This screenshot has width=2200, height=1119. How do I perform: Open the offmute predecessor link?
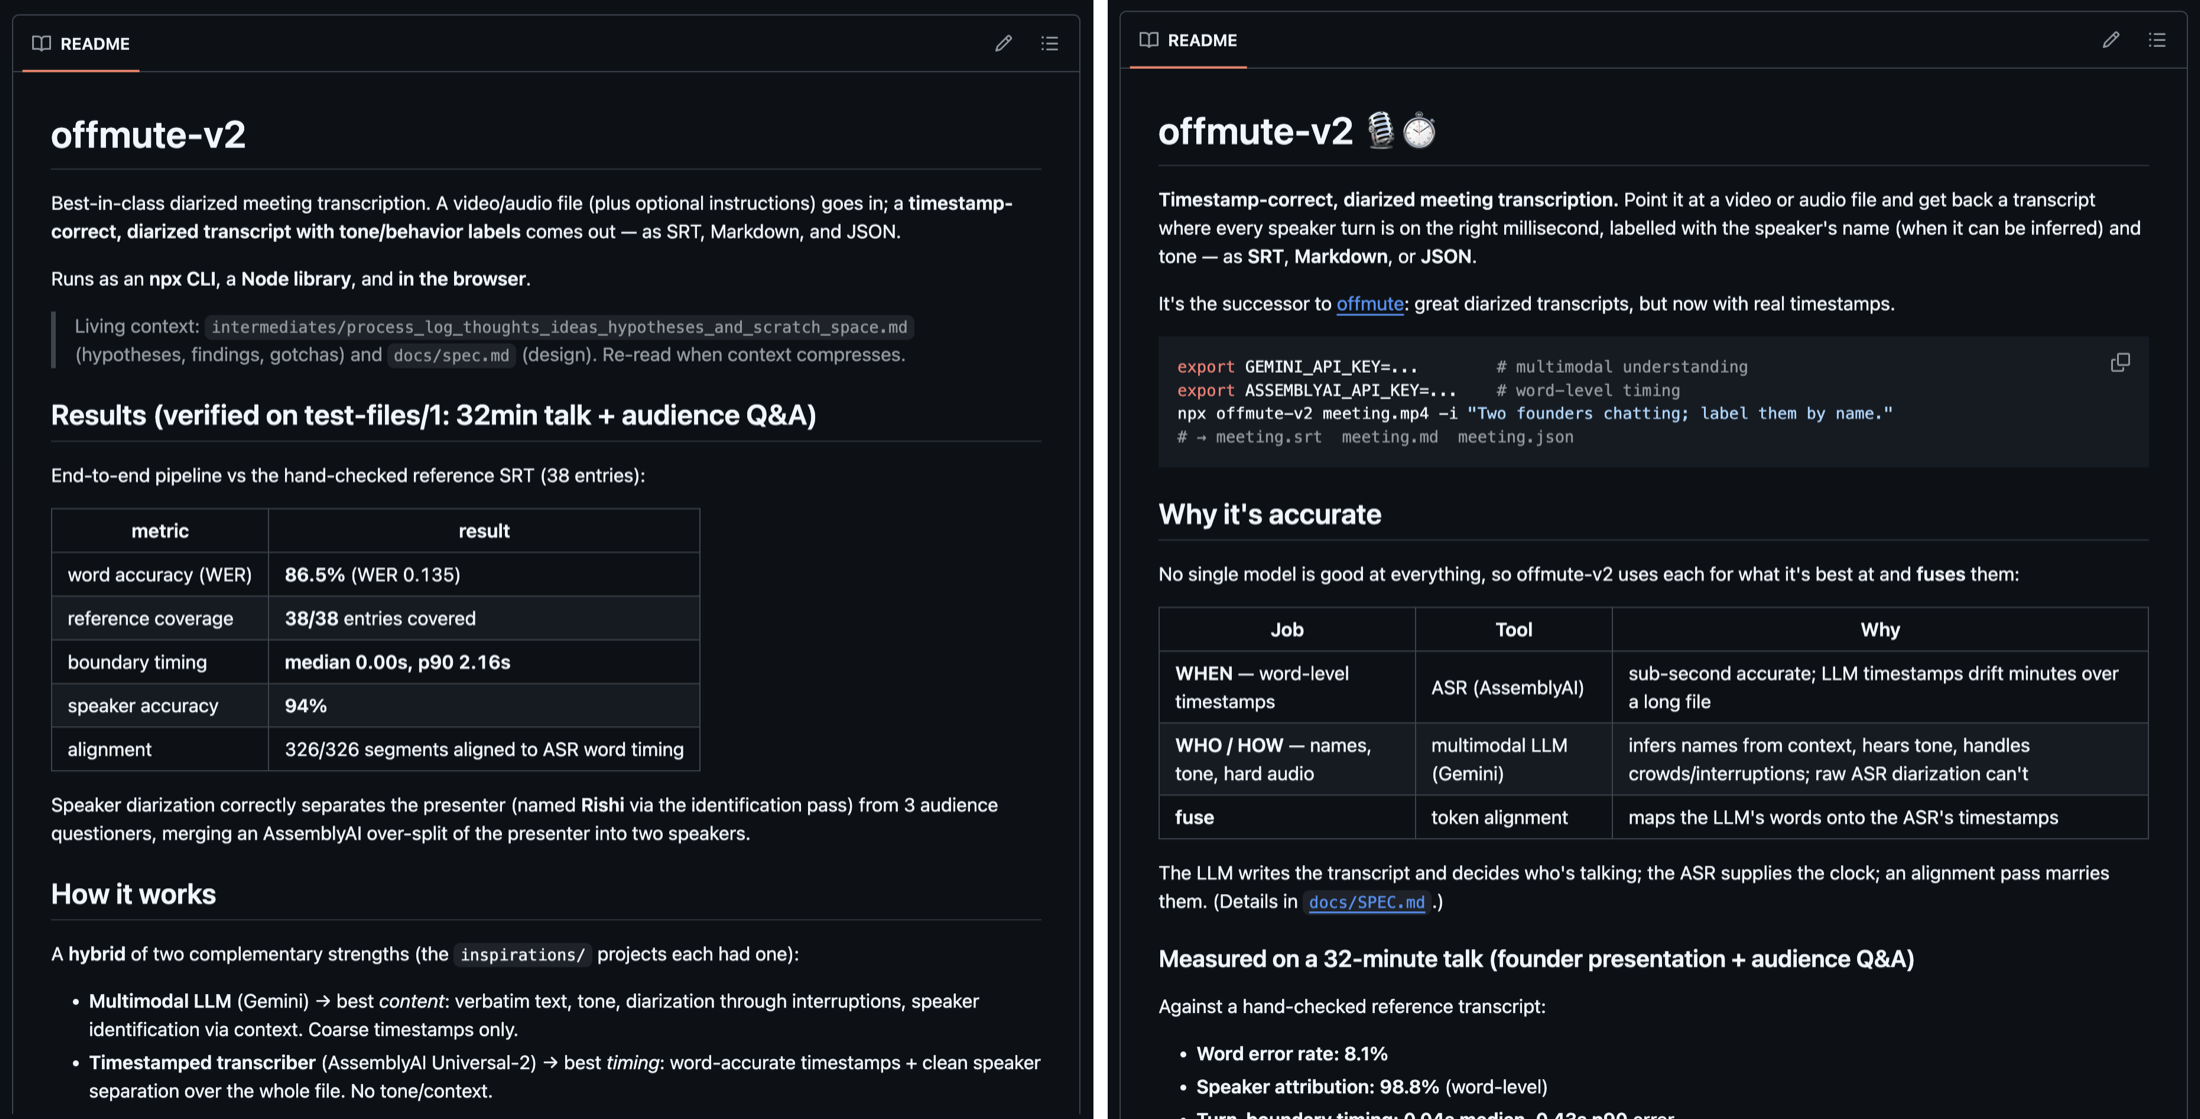[1370, 303]
